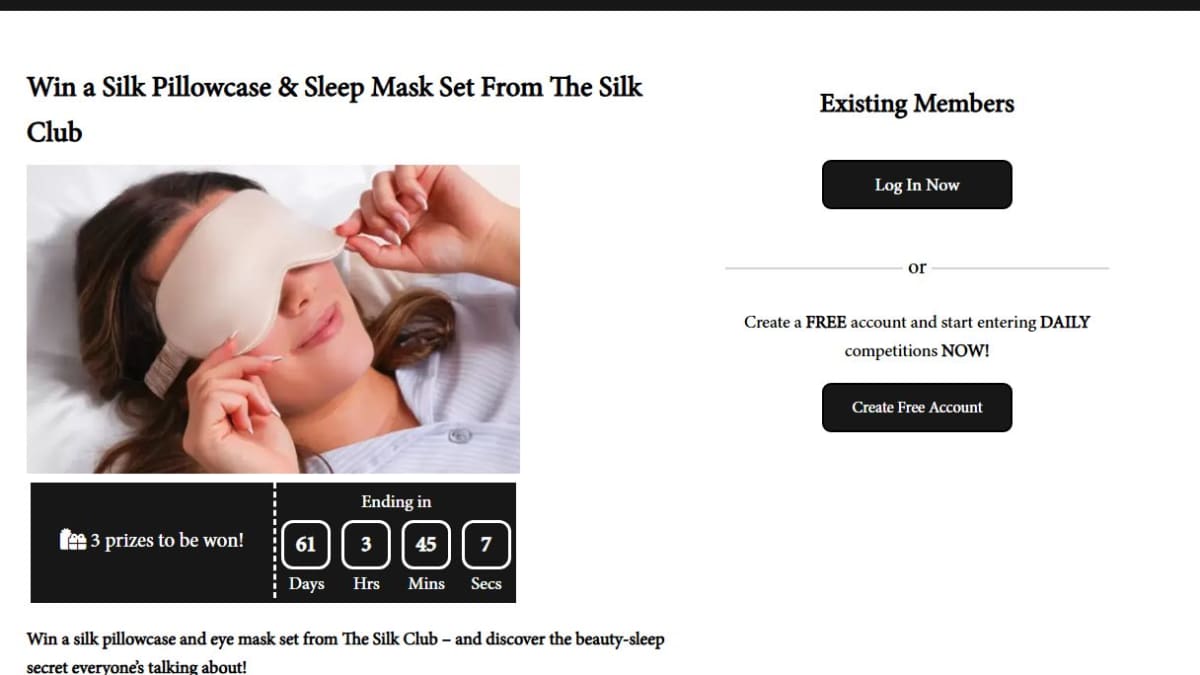Click the Secs label under countdown
The height and width of the screenshot is (675, 1200).
coord(486,584)
